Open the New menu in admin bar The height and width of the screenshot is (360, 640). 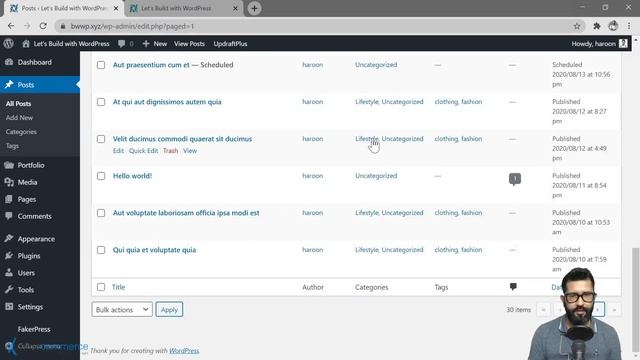pos(155,44)
